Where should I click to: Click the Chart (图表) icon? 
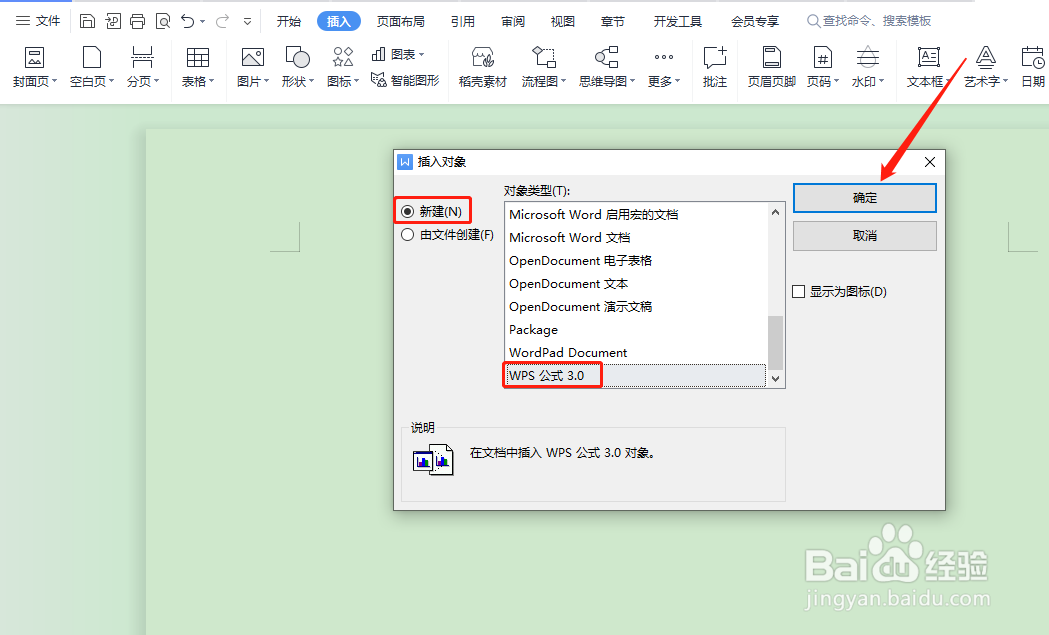[x=379, y=54]
